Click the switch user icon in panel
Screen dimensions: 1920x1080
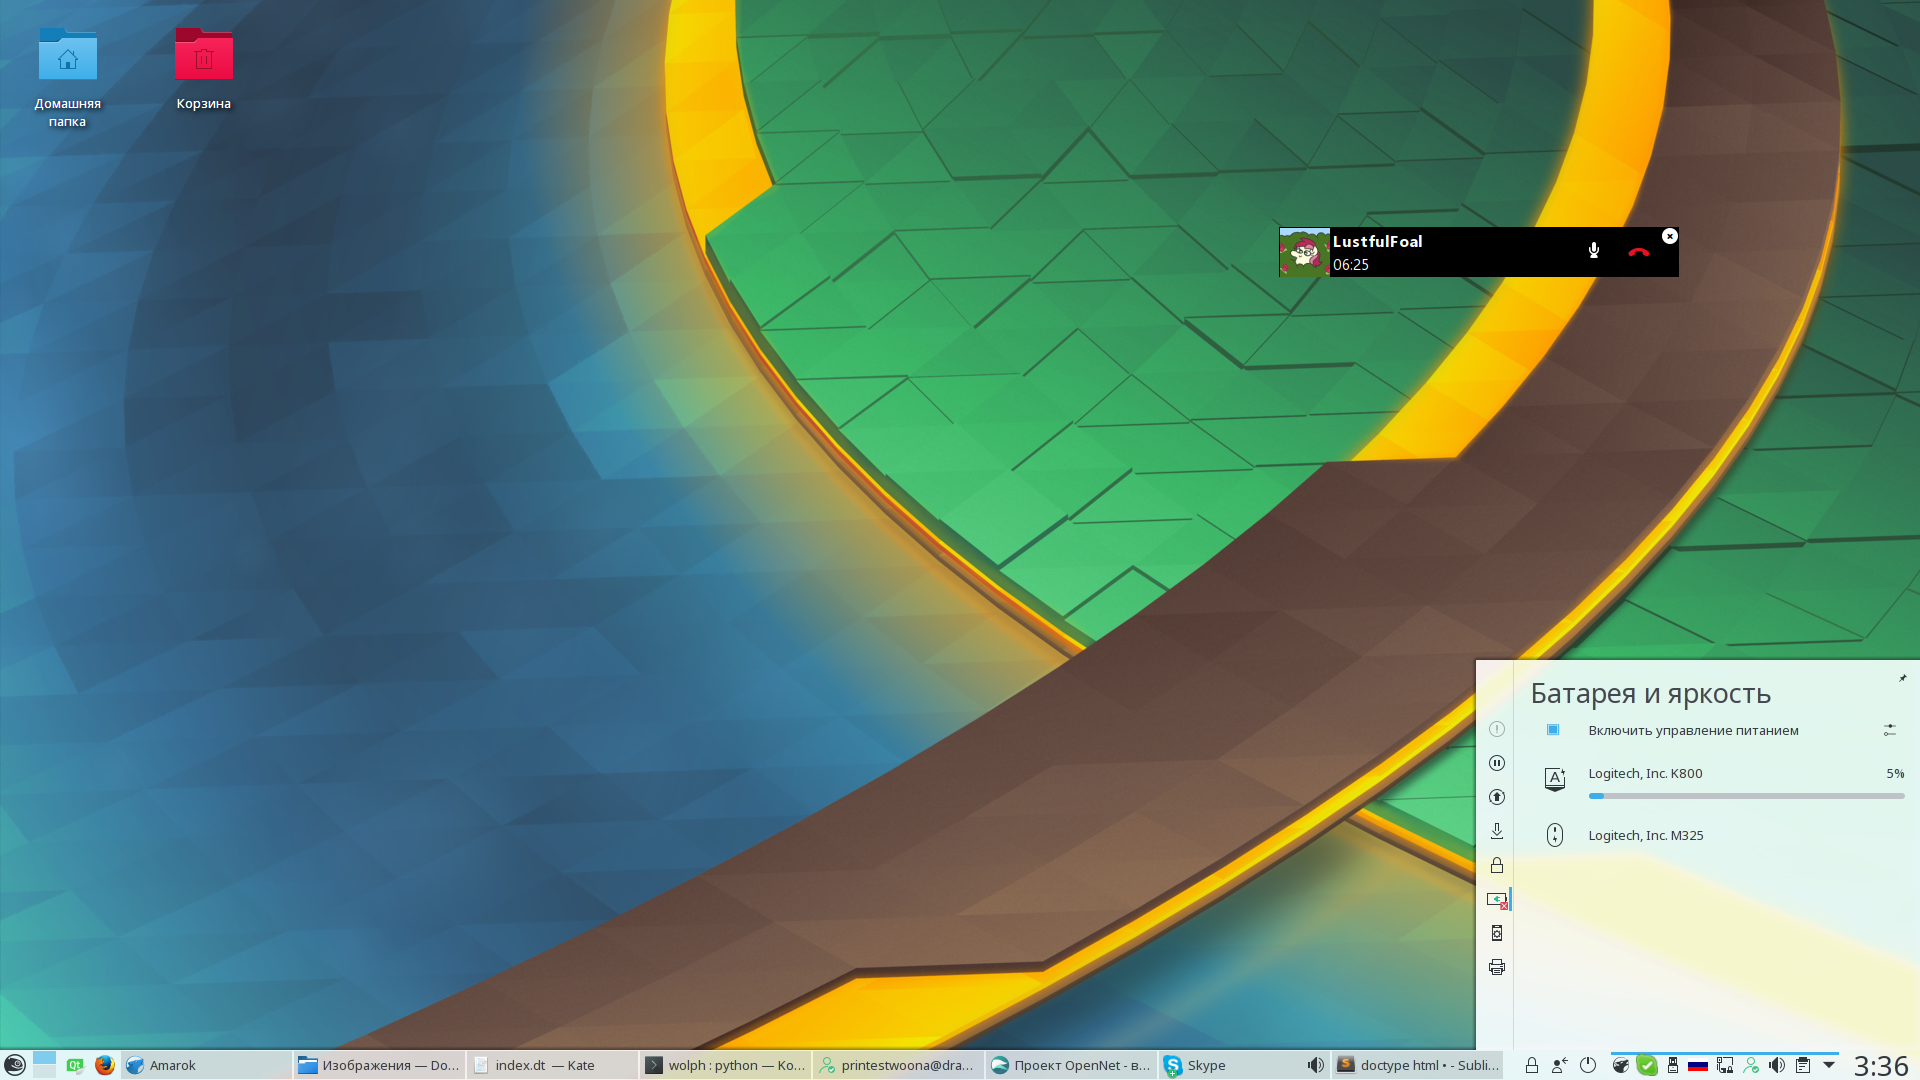[1559, 1066]
